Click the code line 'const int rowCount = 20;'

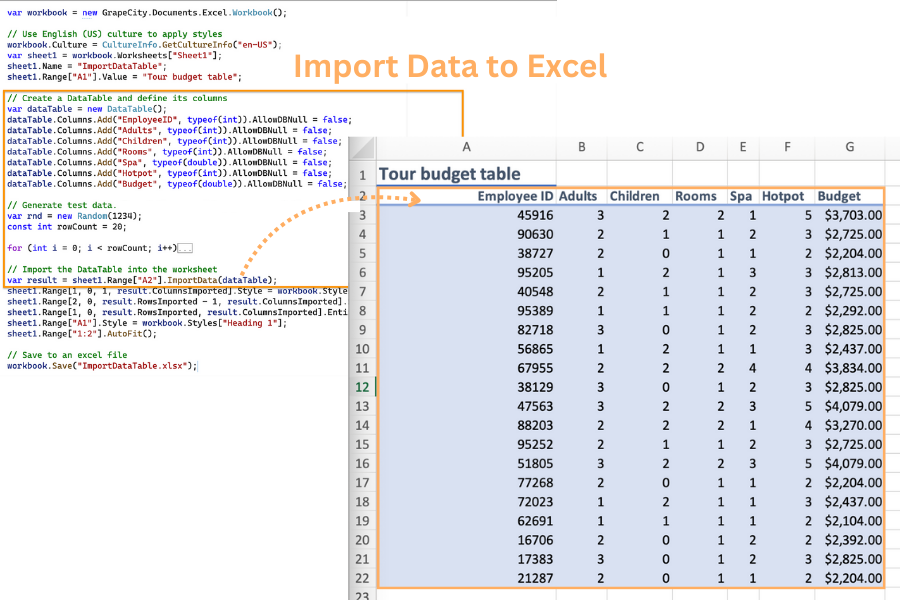click(x=67, y=227)
